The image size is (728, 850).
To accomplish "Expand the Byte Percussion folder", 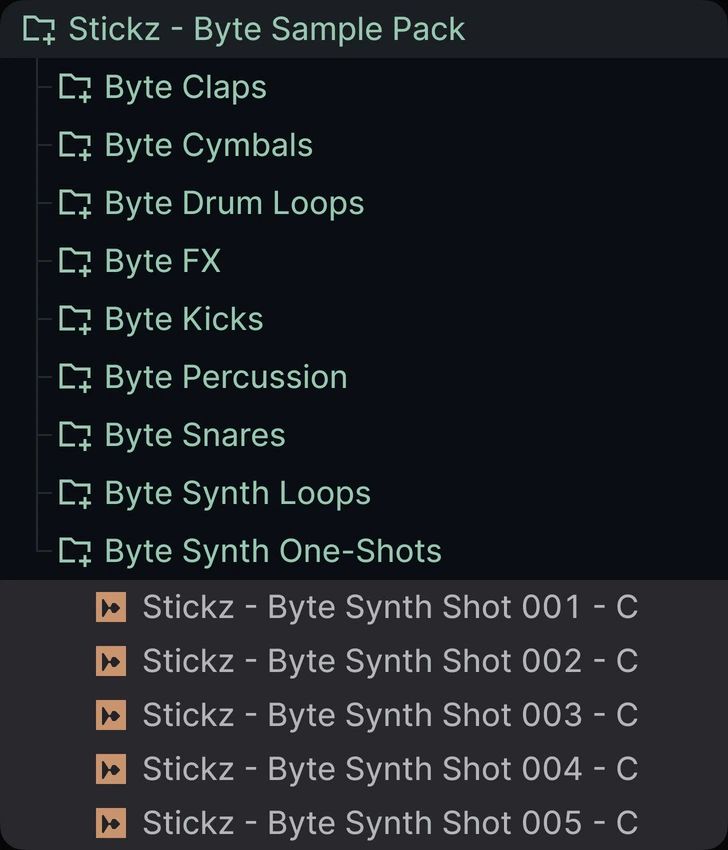I will 76,378.
